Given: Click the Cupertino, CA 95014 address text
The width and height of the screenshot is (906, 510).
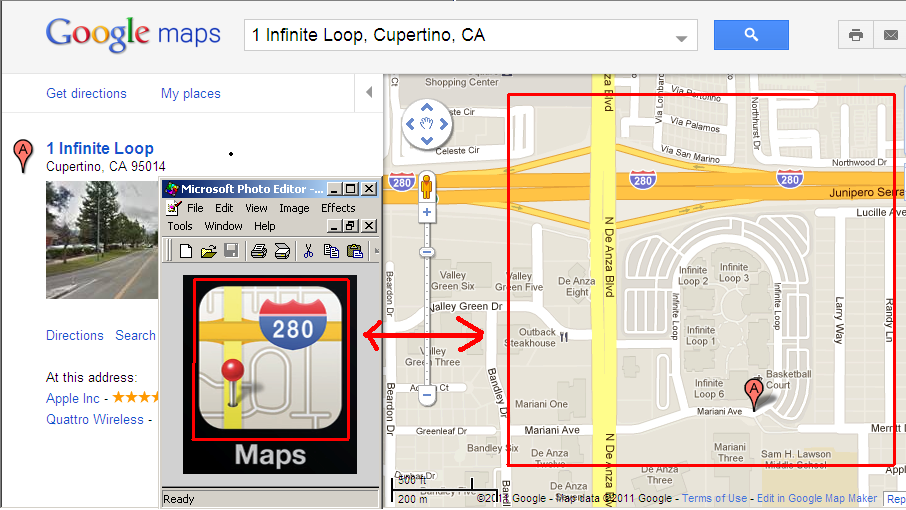Looking at the screenshot, I should point(106,166).
